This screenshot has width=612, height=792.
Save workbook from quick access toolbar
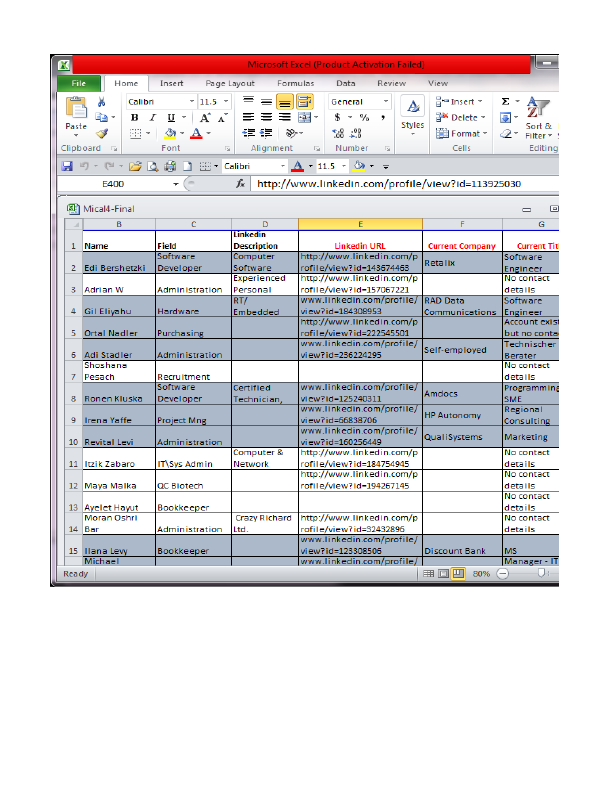coord(67,166)
